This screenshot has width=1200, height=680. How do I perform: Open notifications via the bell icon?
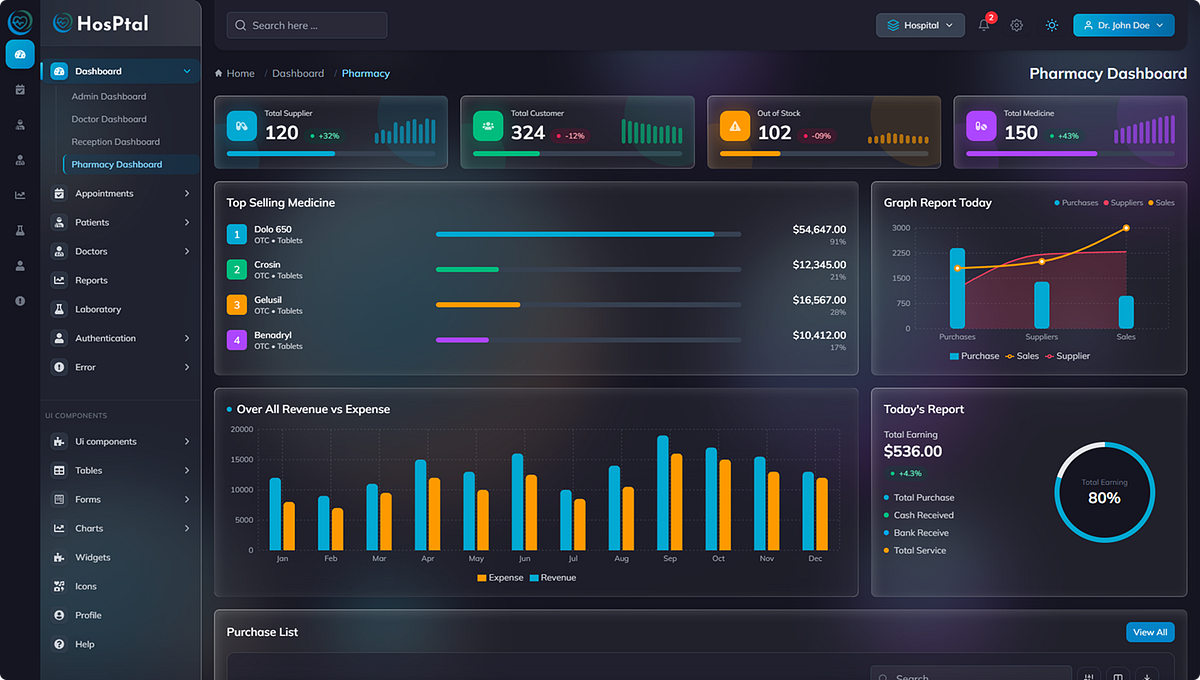tap(984, 25)
